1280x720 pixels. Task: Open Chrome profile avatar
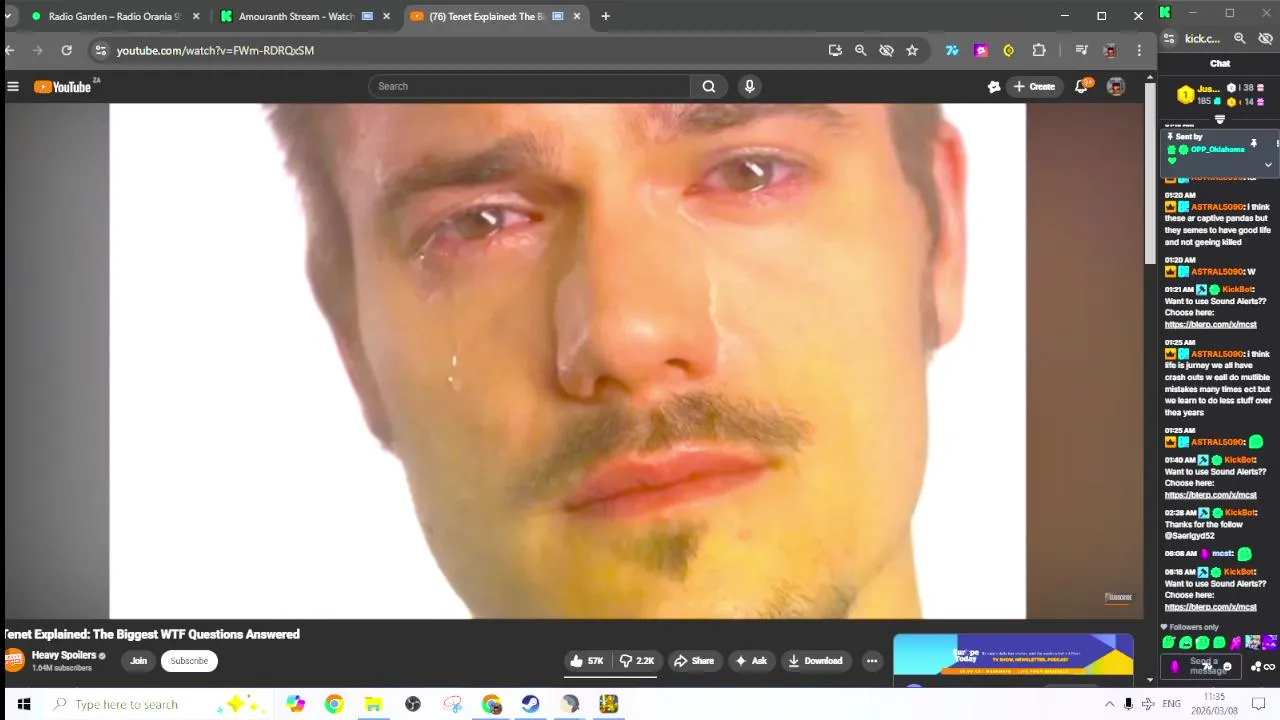click(x=1110, y=50)
